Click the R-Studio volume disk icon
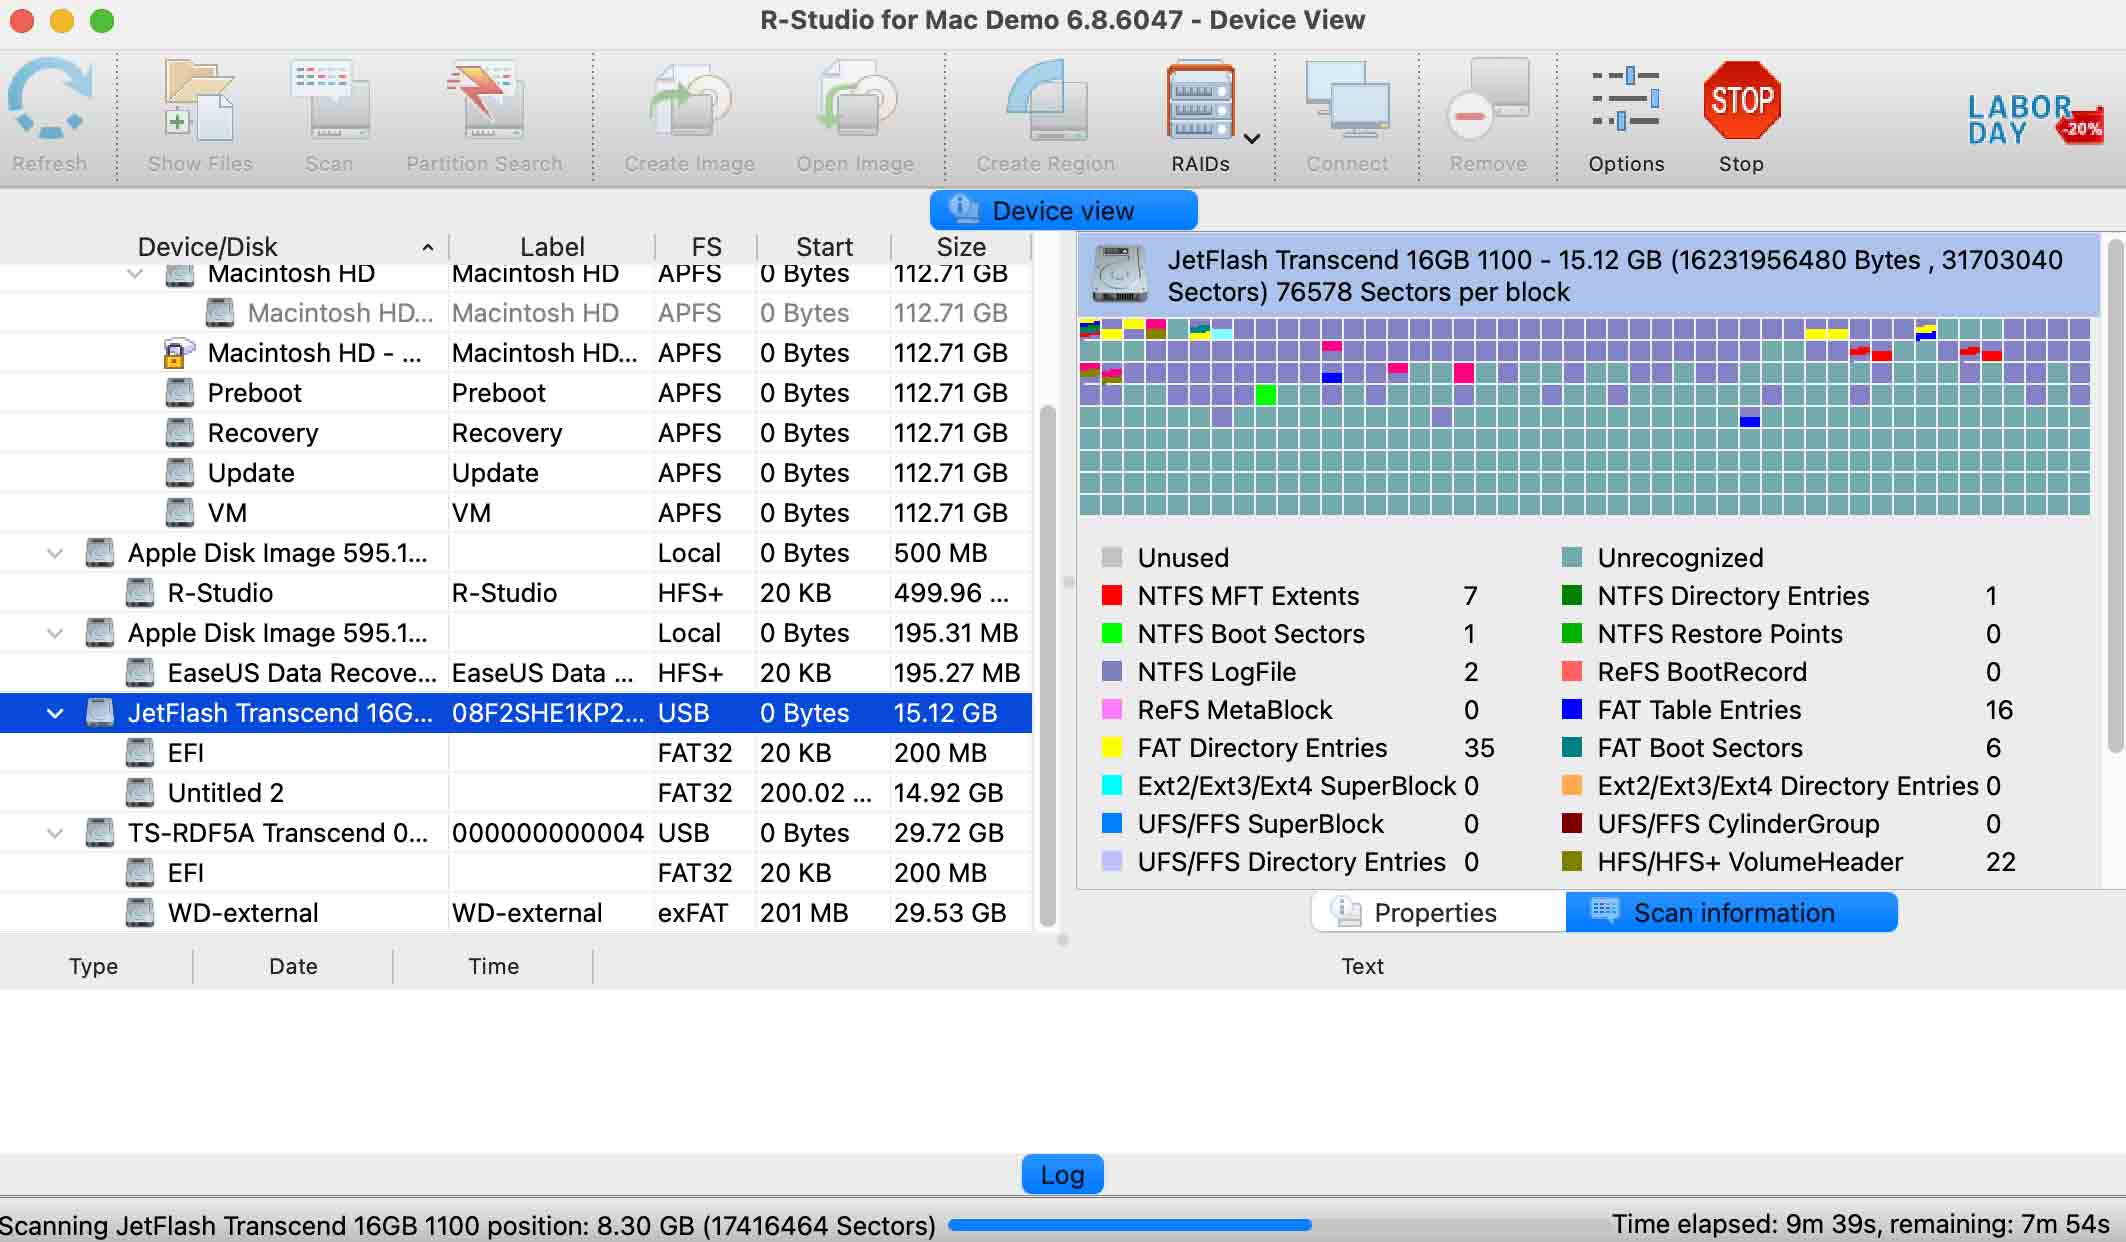The width and height of the screenshot is (2126, 1242). click(x=140, y=592)
